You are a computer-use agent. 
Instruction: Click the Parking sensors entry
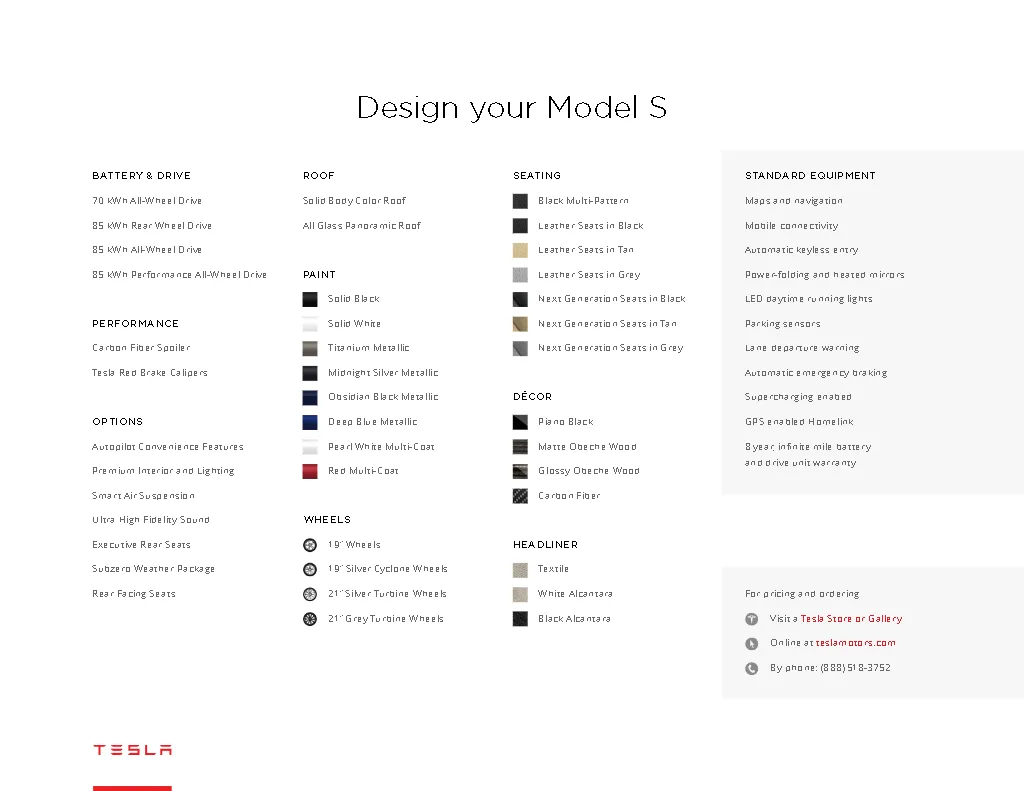[x=783, y=323]
